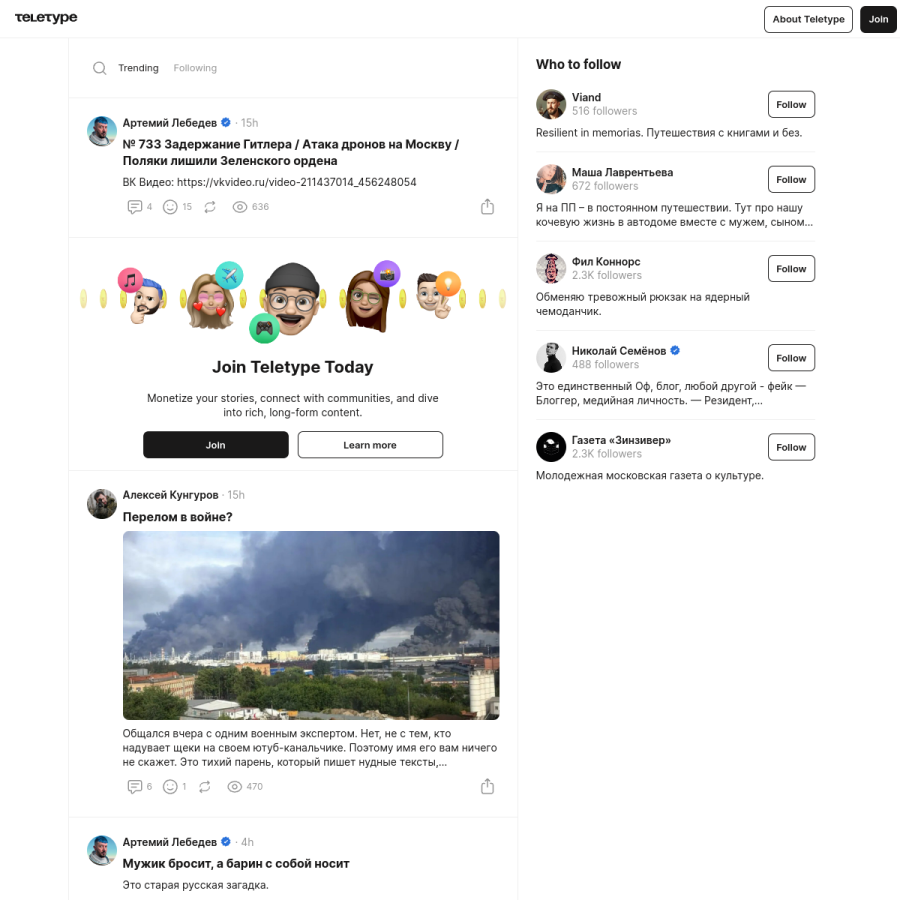Repost the № 733 Лебедев post
The width and height of the screenshot is (900, 900).
pos(210,207)
